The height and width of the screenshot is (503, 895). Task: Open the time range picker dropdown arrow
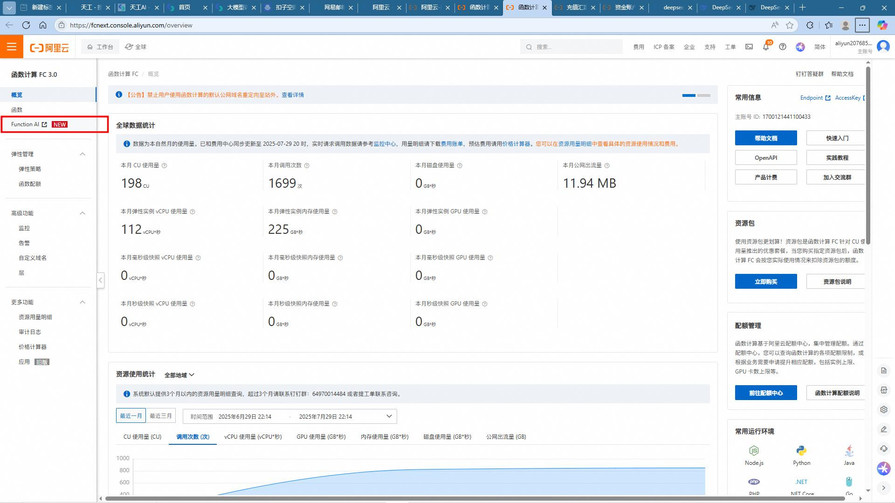[x=389, y=416]
